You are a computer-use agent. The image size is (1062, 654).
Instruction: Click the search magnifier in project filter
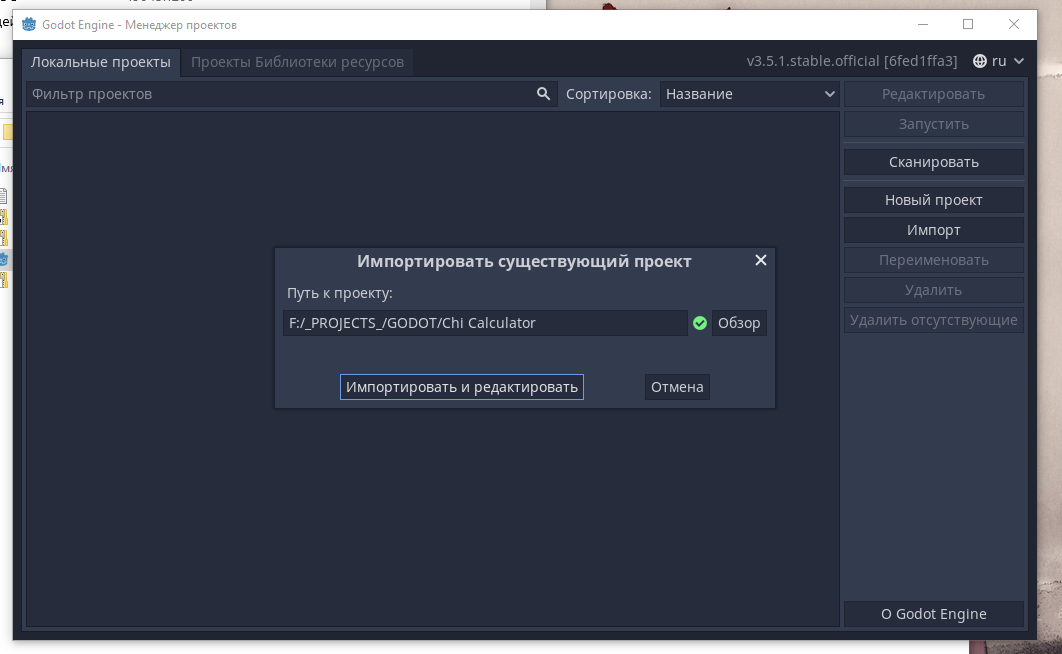(x=543, y=94)
